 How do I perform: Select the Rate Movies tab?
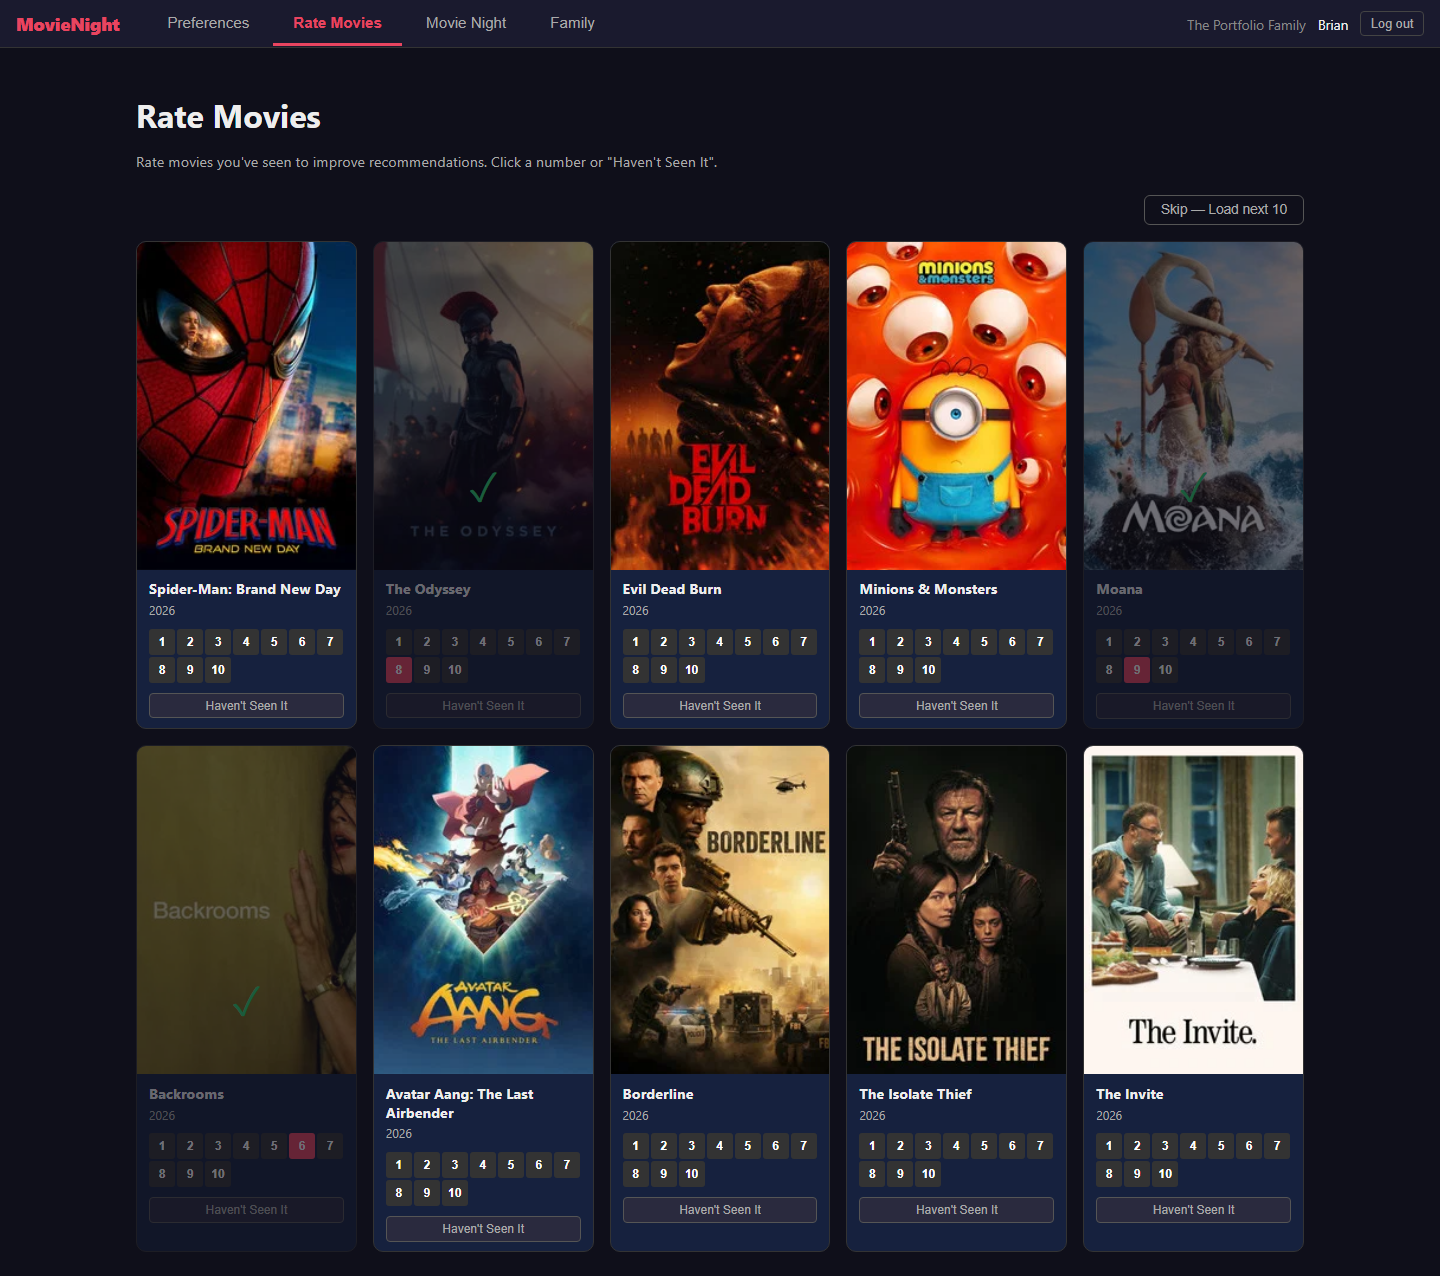337,23
